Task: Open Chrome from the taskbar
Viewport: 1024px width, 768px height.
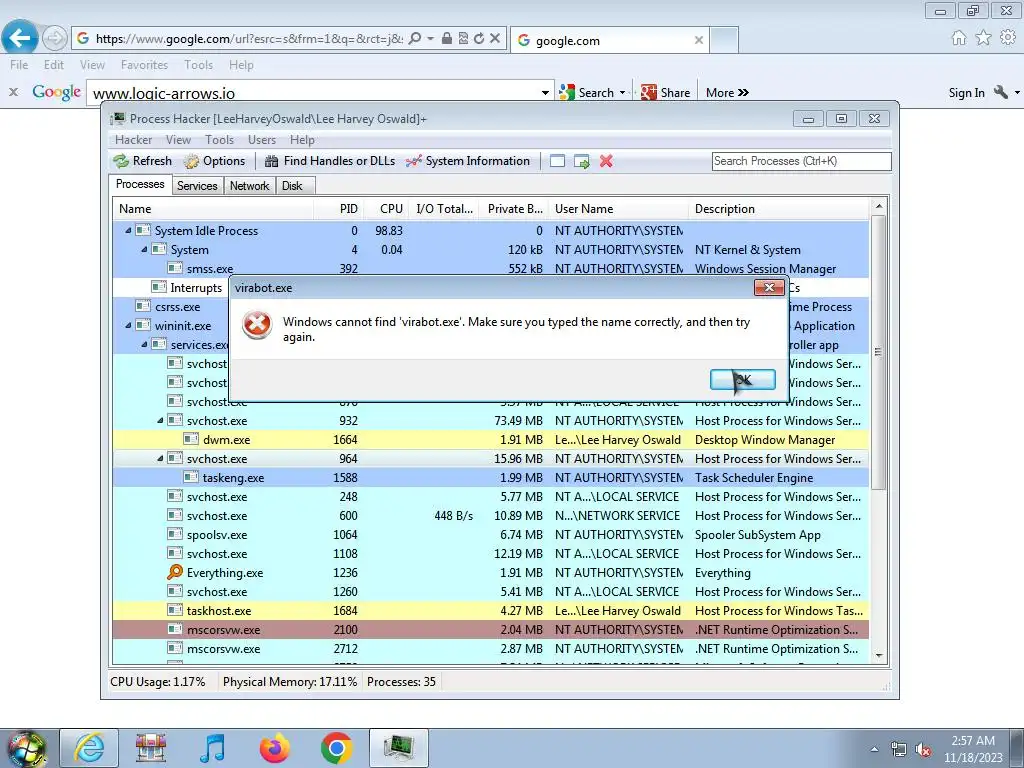Action: [336, 748]
